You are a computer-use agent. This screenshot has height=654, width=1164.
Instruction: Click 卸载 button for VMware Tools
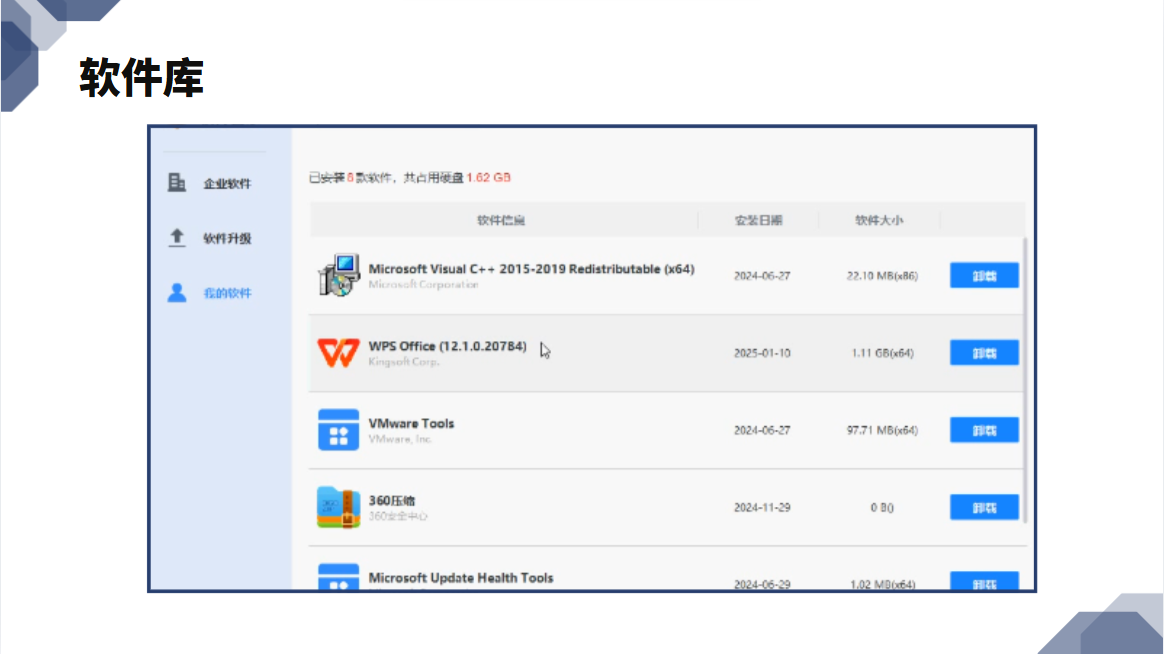[x=984, y=430]
